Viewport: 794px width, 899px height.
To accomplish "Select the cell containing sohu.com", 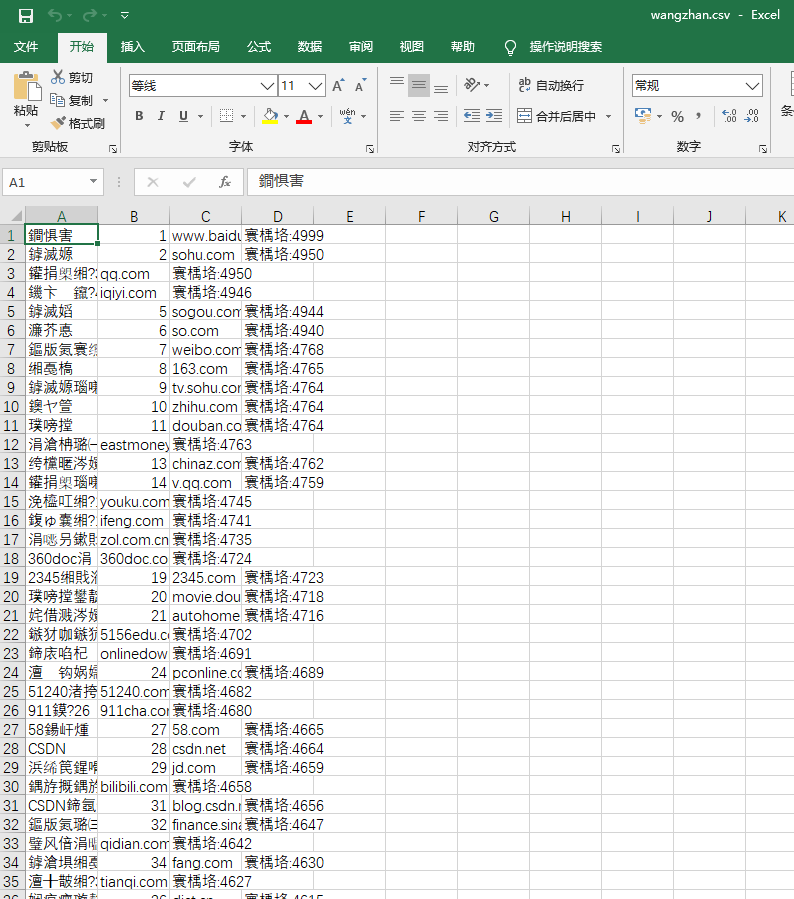I will click(x=205, y=255).
